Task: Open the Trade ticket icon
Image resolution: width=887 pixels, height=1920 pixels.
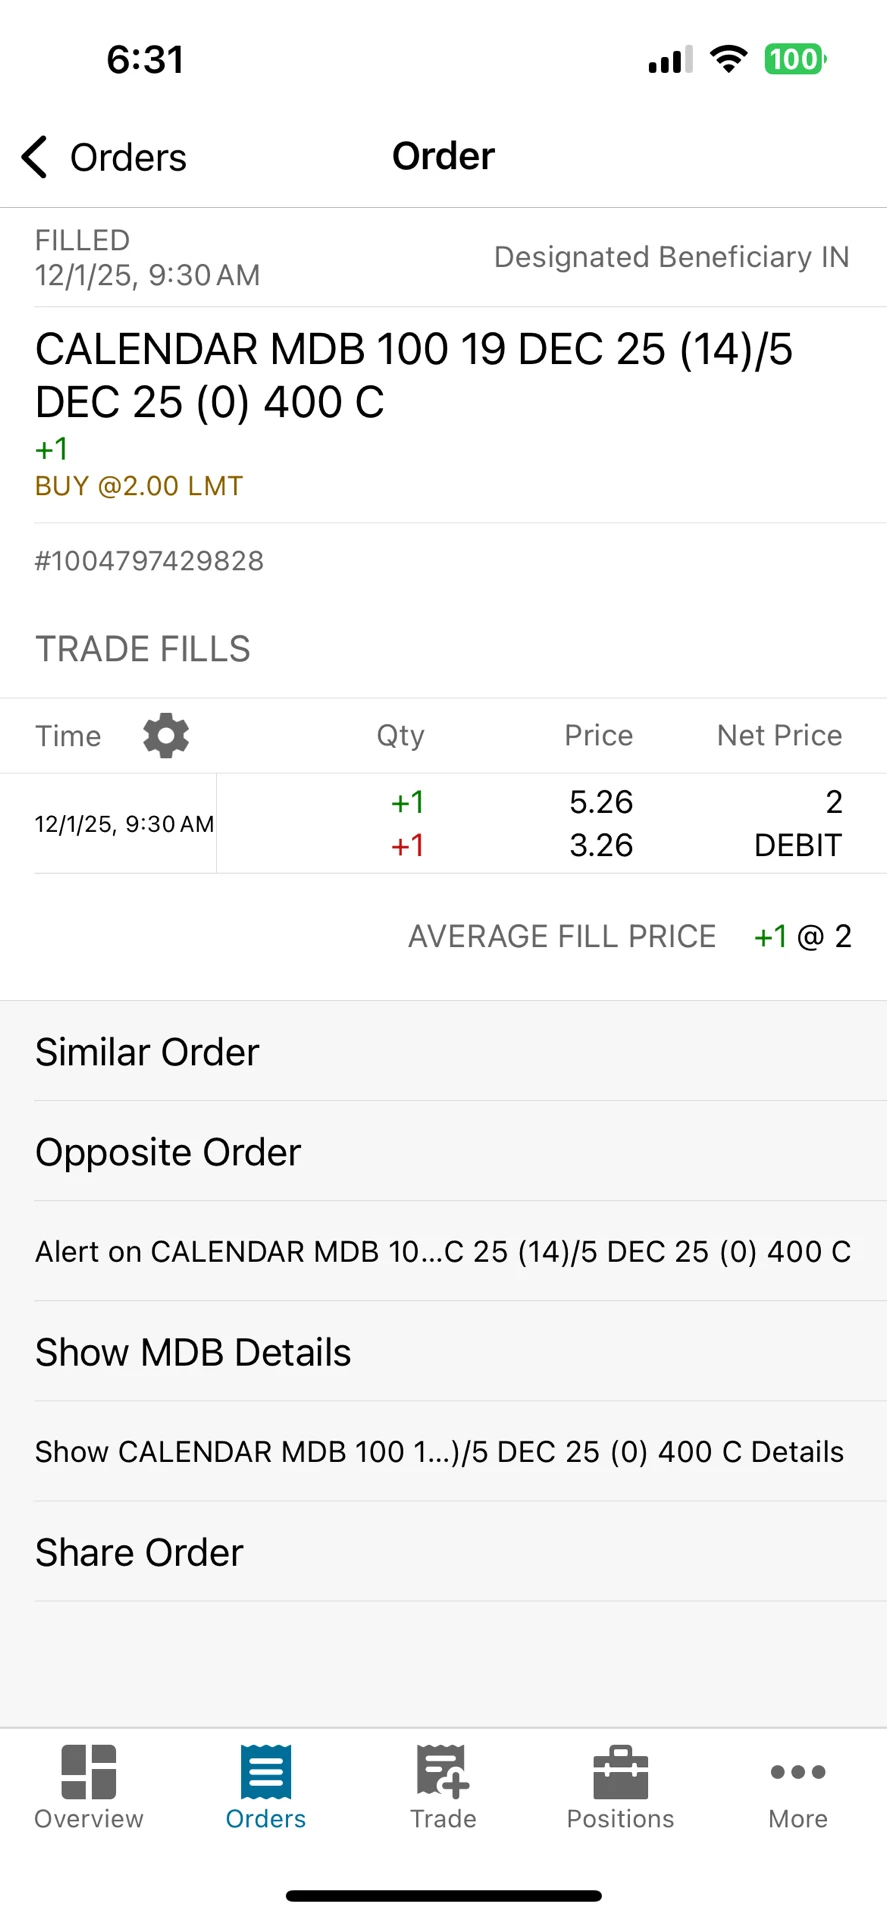Action: pos(443,1772)
